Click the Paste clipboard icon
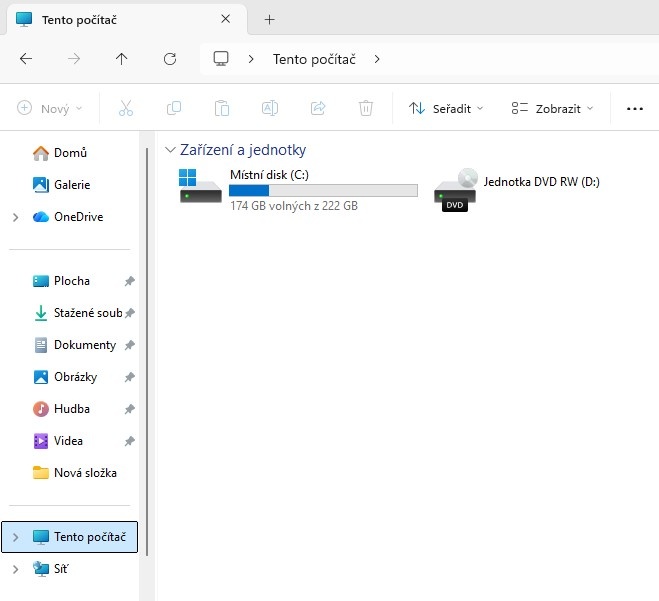This screenshot has width=659, height=601. click(222, 108)
